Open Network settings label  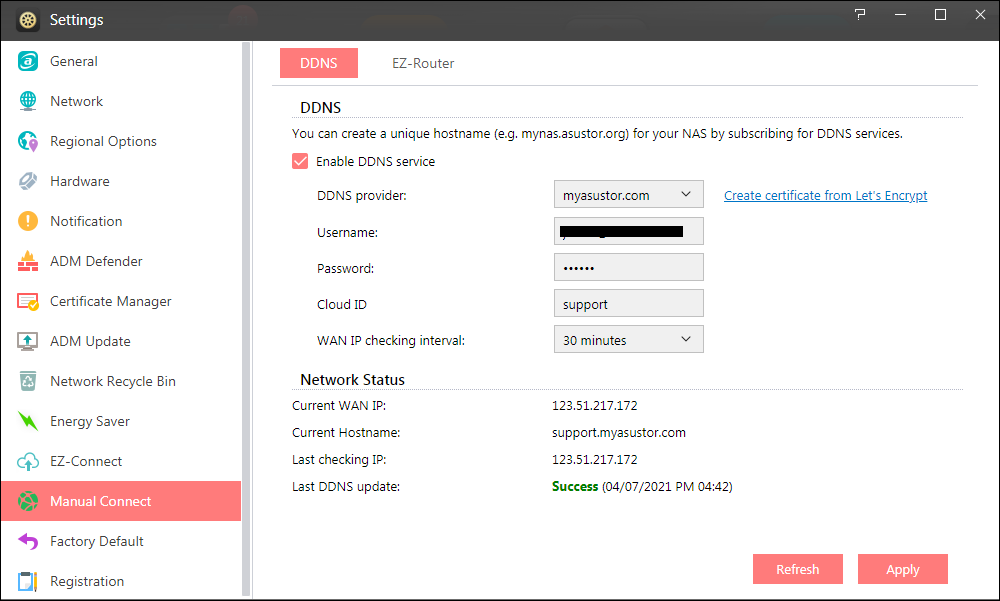pyautogui.click(x=77, y=101)
